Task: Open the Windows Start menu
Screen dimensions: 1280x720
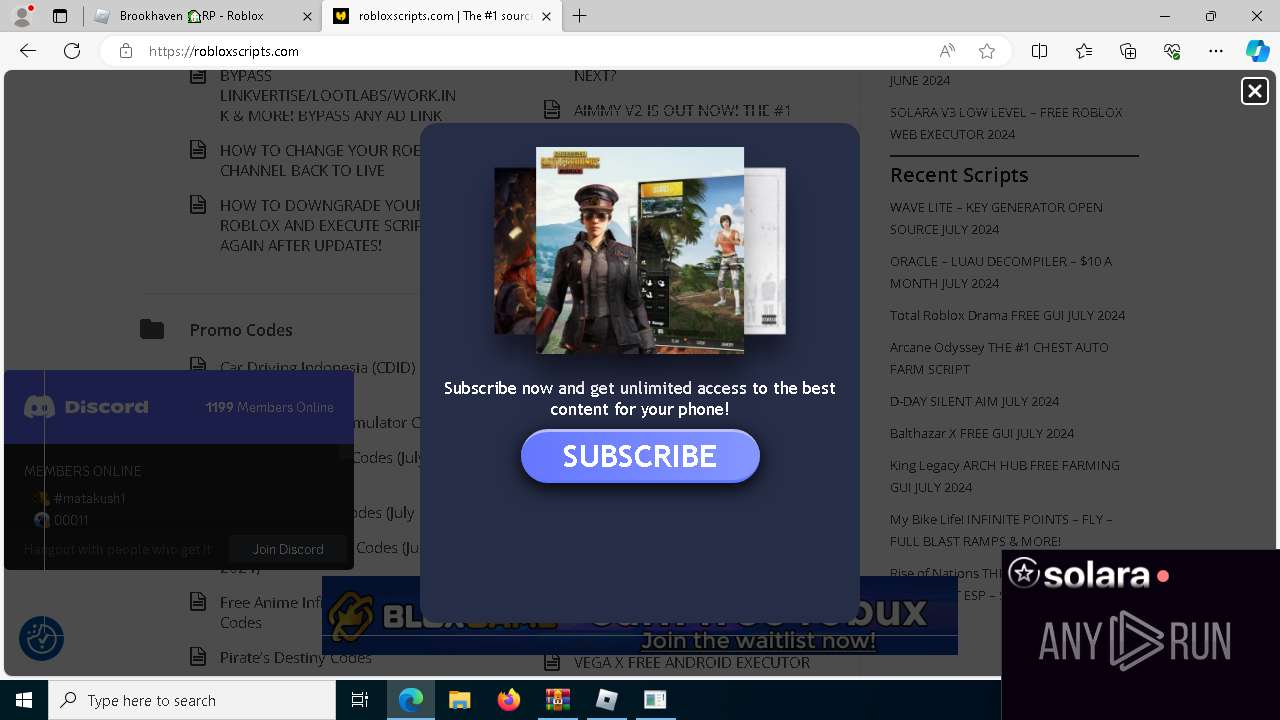Action: (x=24, y=700)
